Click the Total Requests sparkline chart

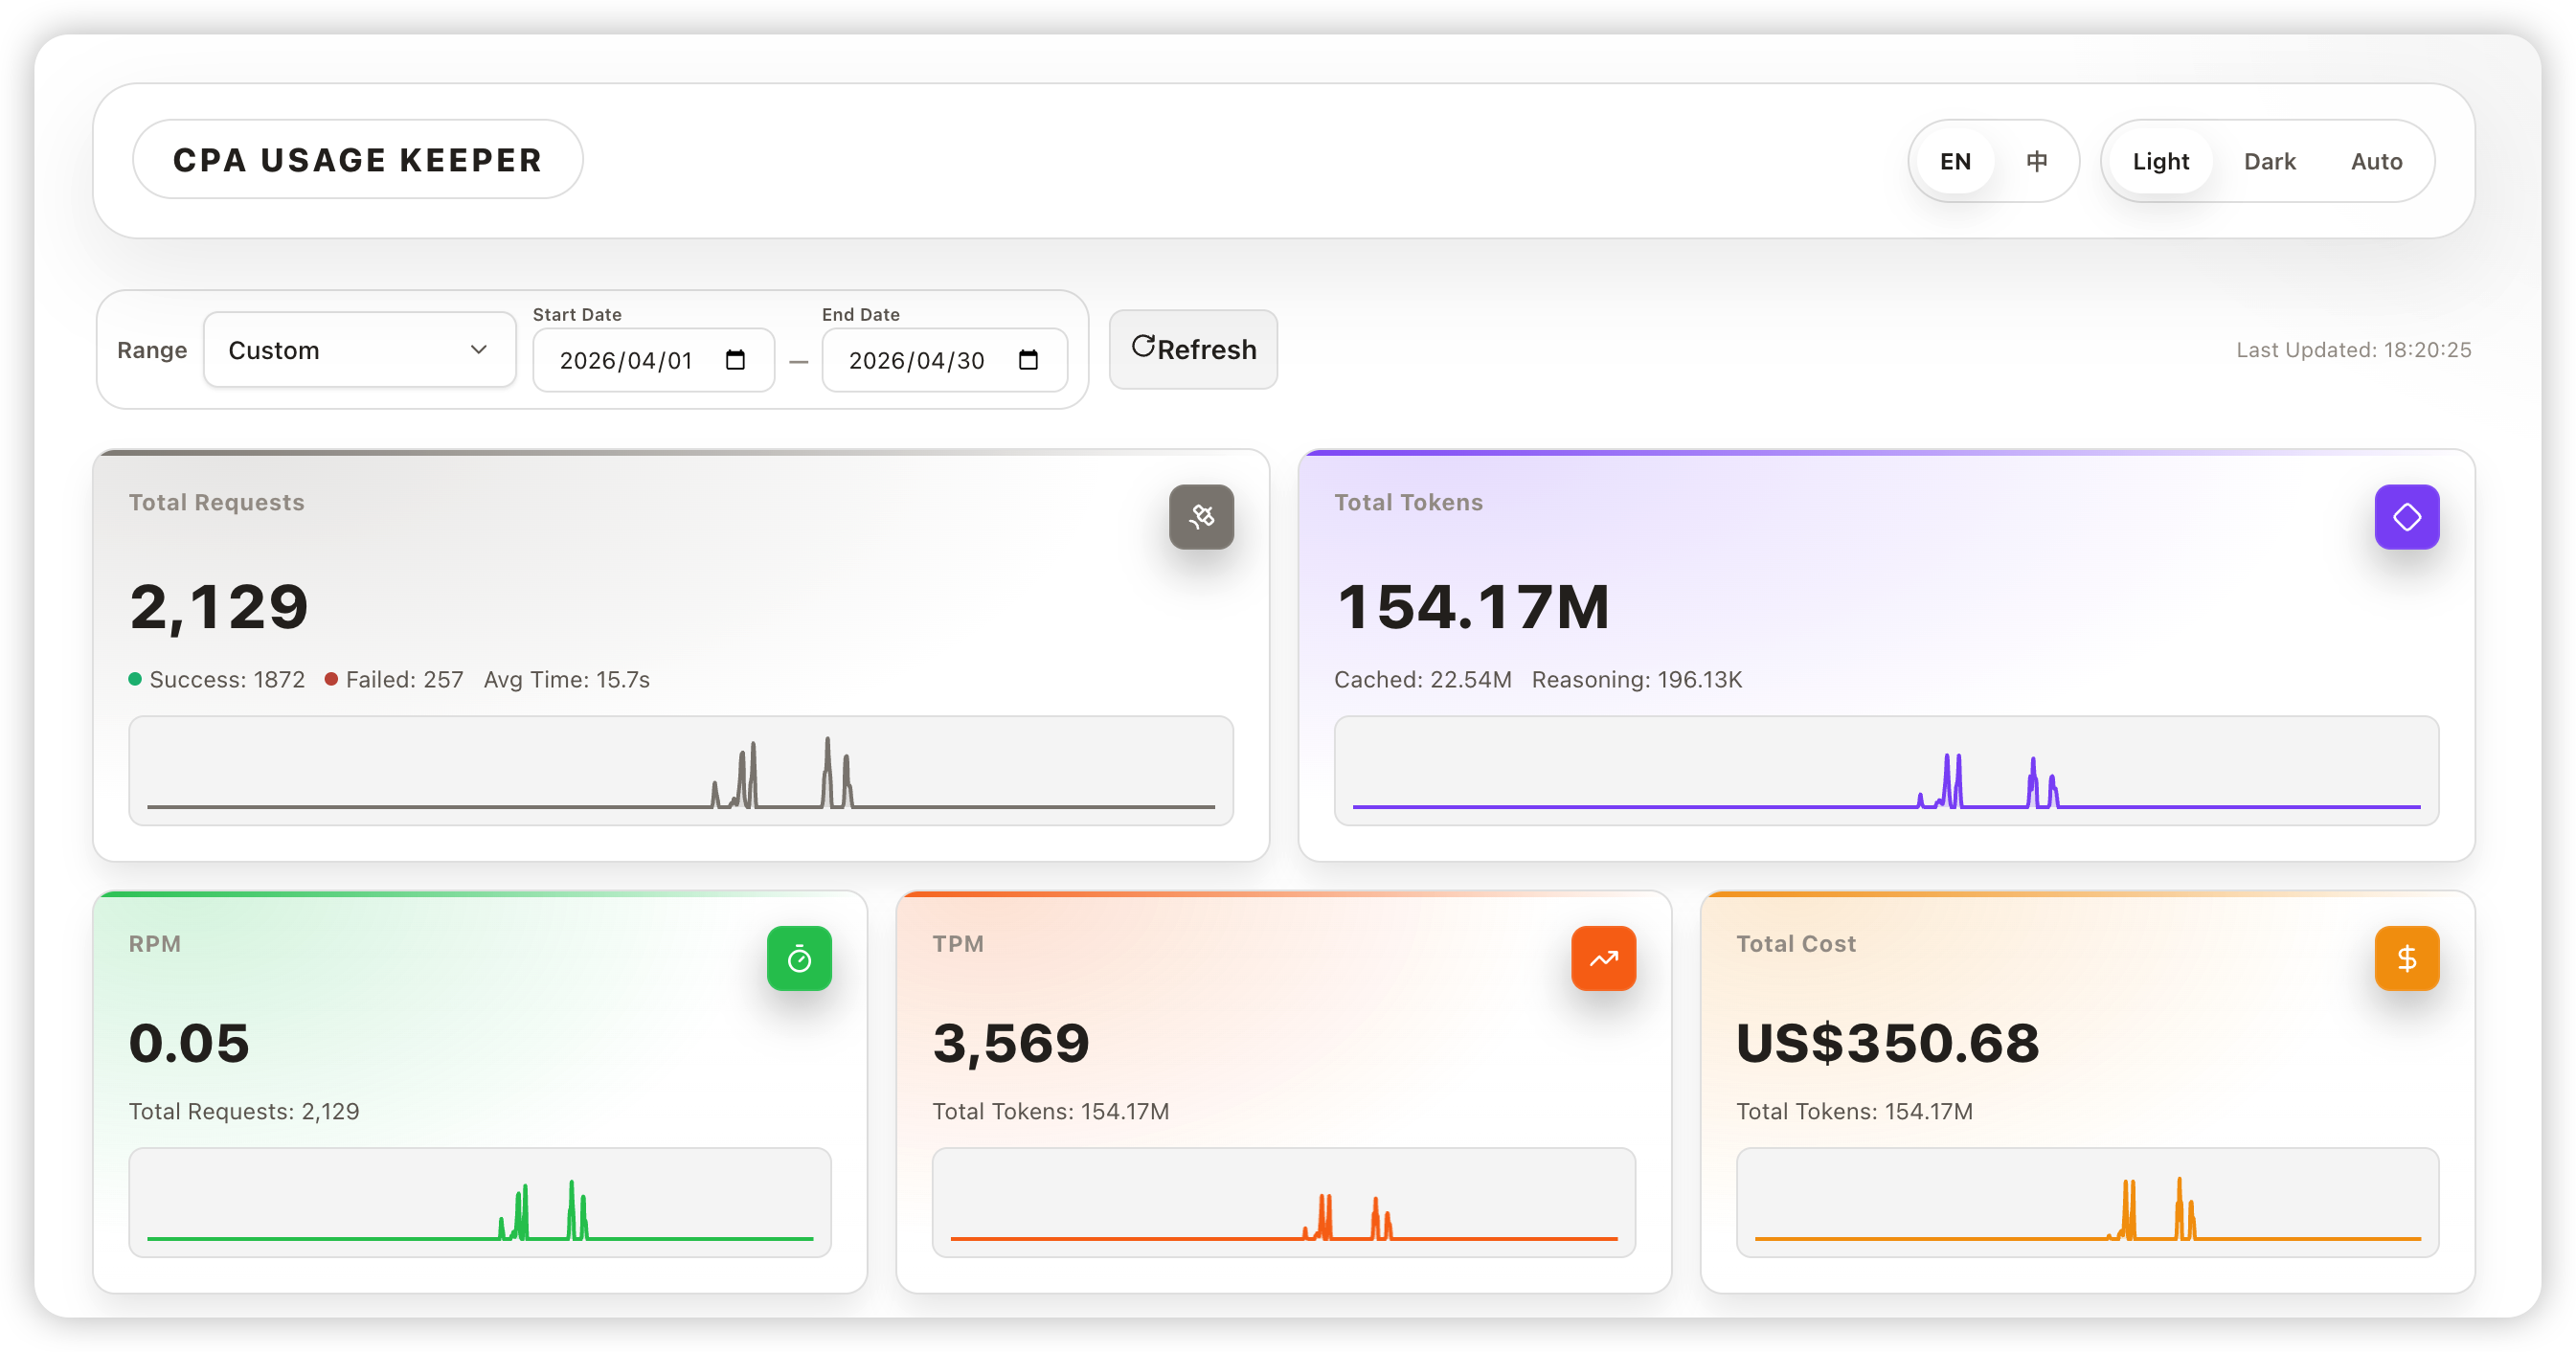pos(680,771)
